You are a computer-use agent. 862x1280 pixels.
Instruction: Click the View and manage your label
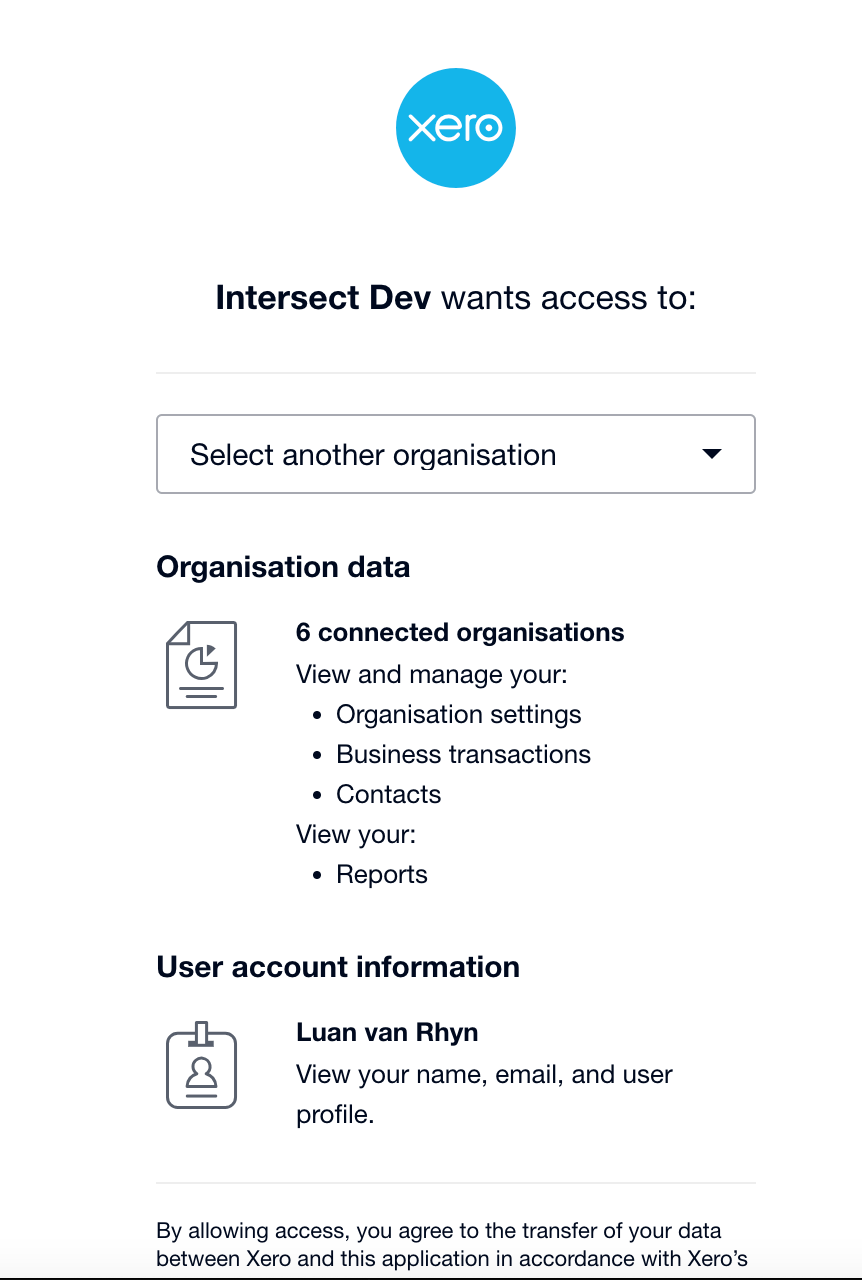click(x=432, y=674)
